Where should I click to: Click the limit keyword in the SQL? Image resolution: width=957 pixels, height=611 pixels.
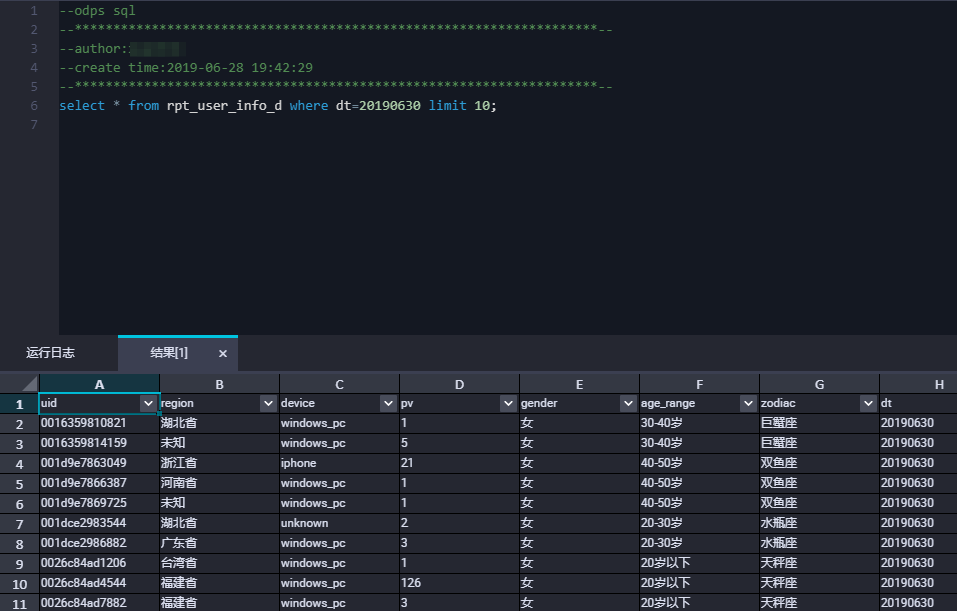[447, 106]
